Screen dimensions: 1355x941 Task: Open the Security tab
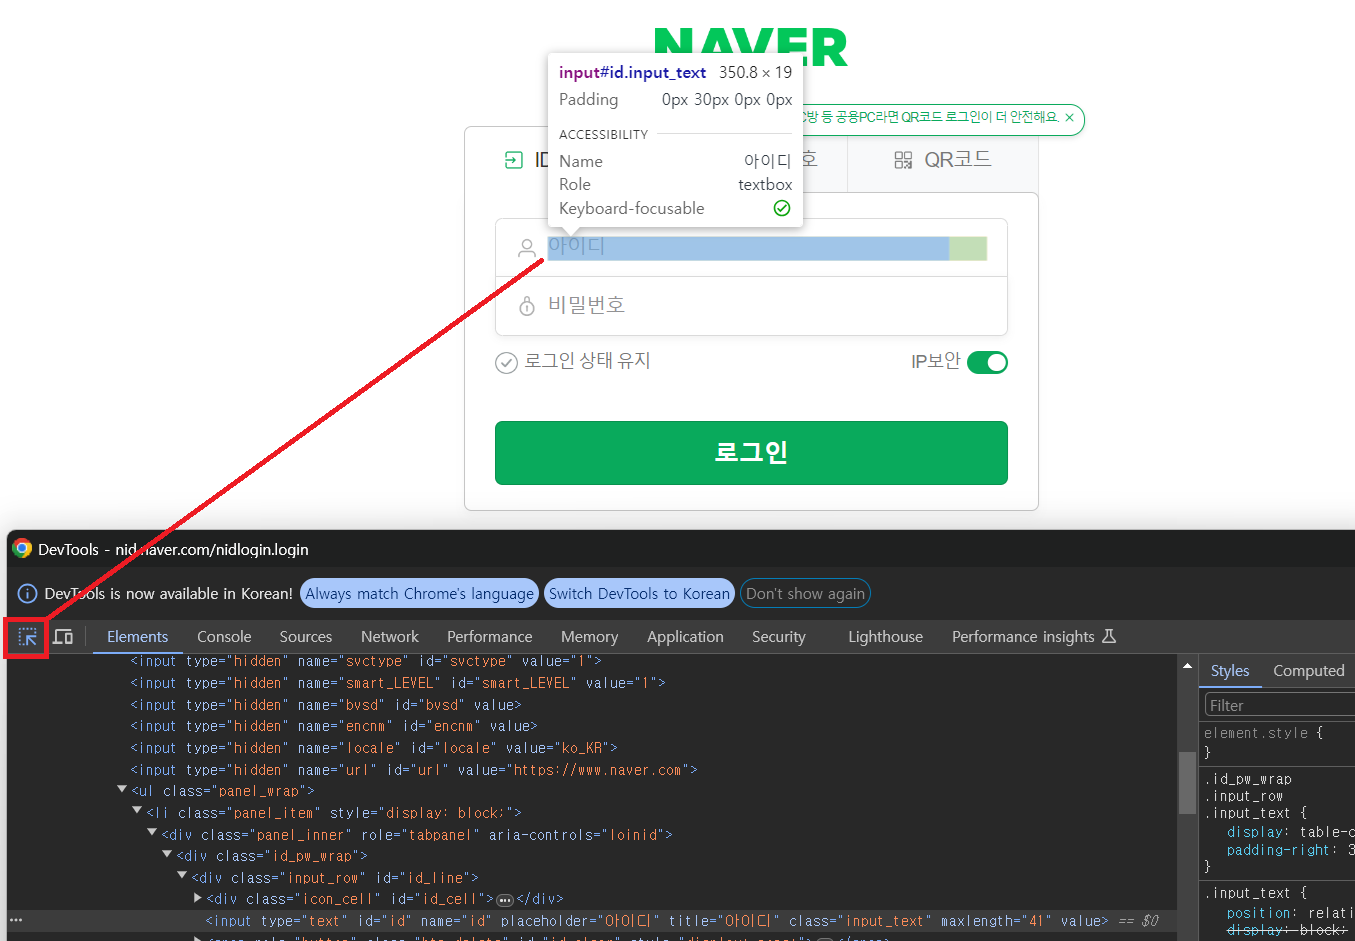pyautogui.click(x=779, y=637)
